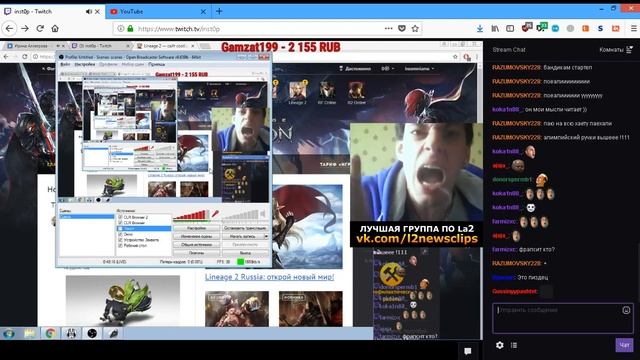Screen dimensions: 640x360
Task: Open RAZUMOVSKY228 name on 'ручки вышеее' message
Action: point(516,138)
